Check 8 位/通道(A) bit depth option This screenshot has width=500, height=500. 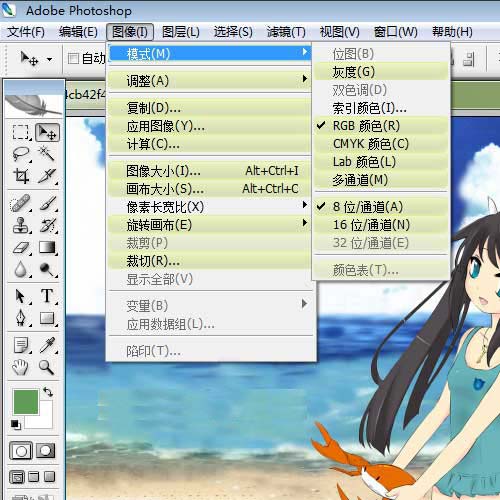coord(381,207)
